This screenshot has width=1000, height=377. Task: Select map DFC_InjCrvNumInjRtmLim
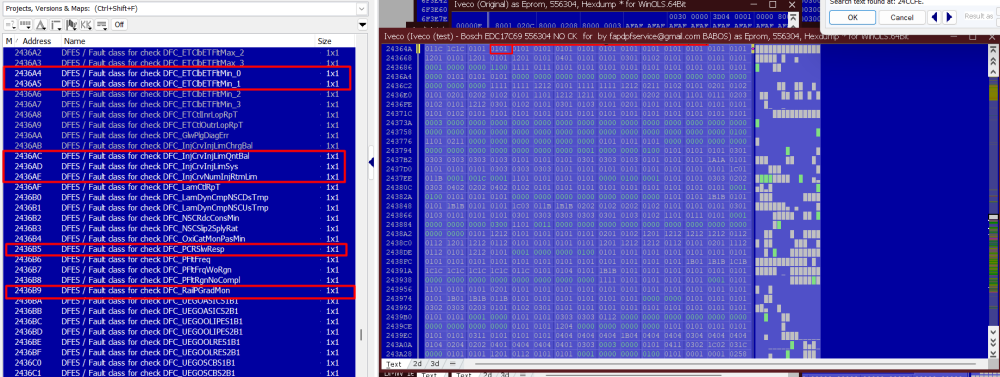click(178, 176)
